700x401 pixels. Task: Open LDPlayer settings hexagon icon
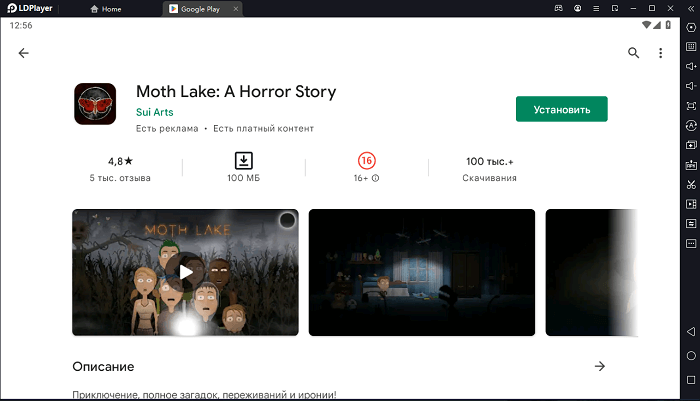[x=691, y=27]
